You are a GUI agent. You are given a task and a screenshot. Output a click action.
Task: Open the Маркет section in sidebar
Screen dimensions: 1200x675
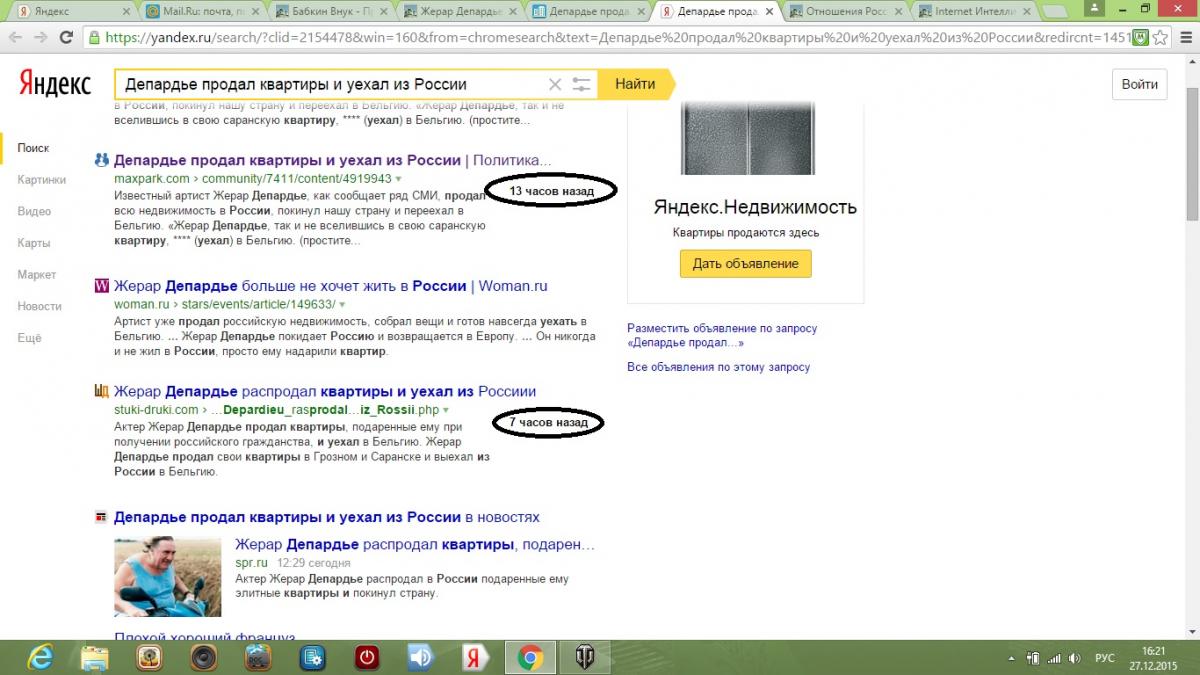click(x=37, y=275)
